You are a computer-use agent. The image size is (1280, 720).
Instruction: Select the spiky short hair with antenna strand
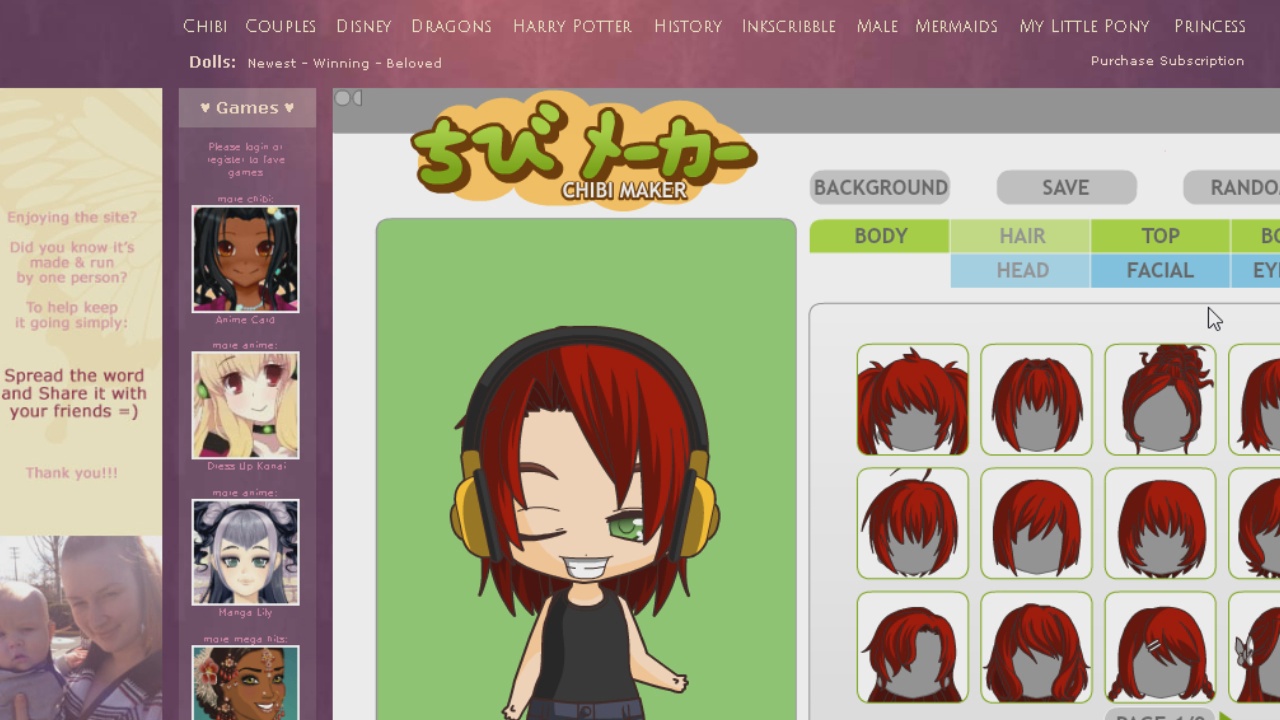point(912,523)
